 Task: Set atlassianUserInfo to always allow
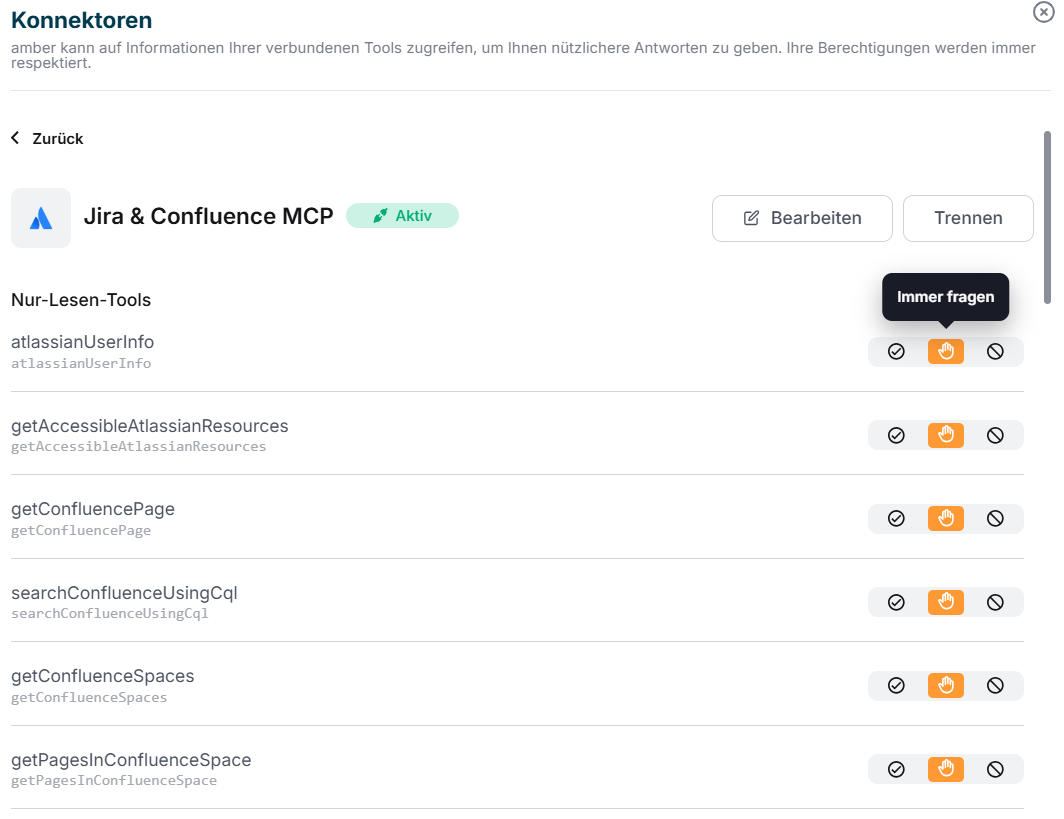[x=896, y=351]
